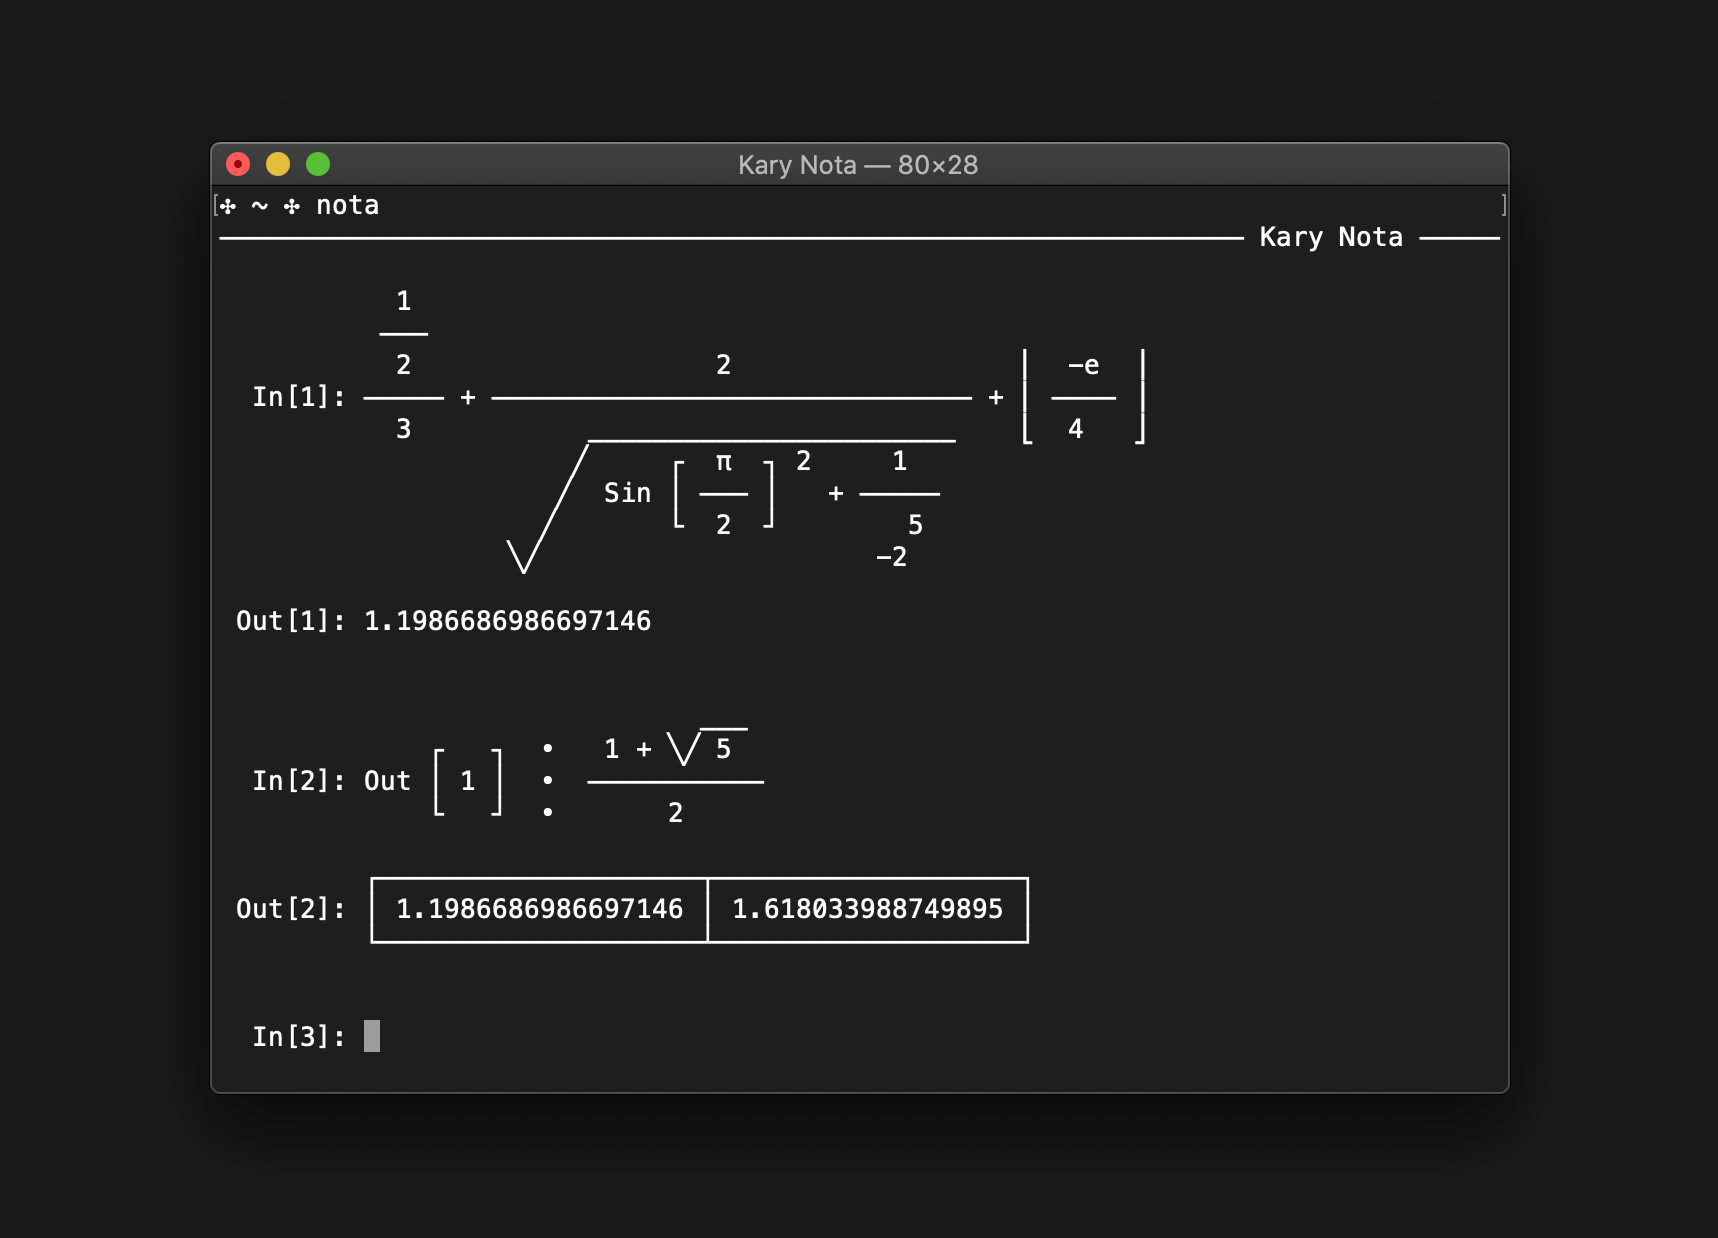Viewport: 1718px width, 1238px height.
Task: Click the red close window button
Action: [x=238, y=164]
